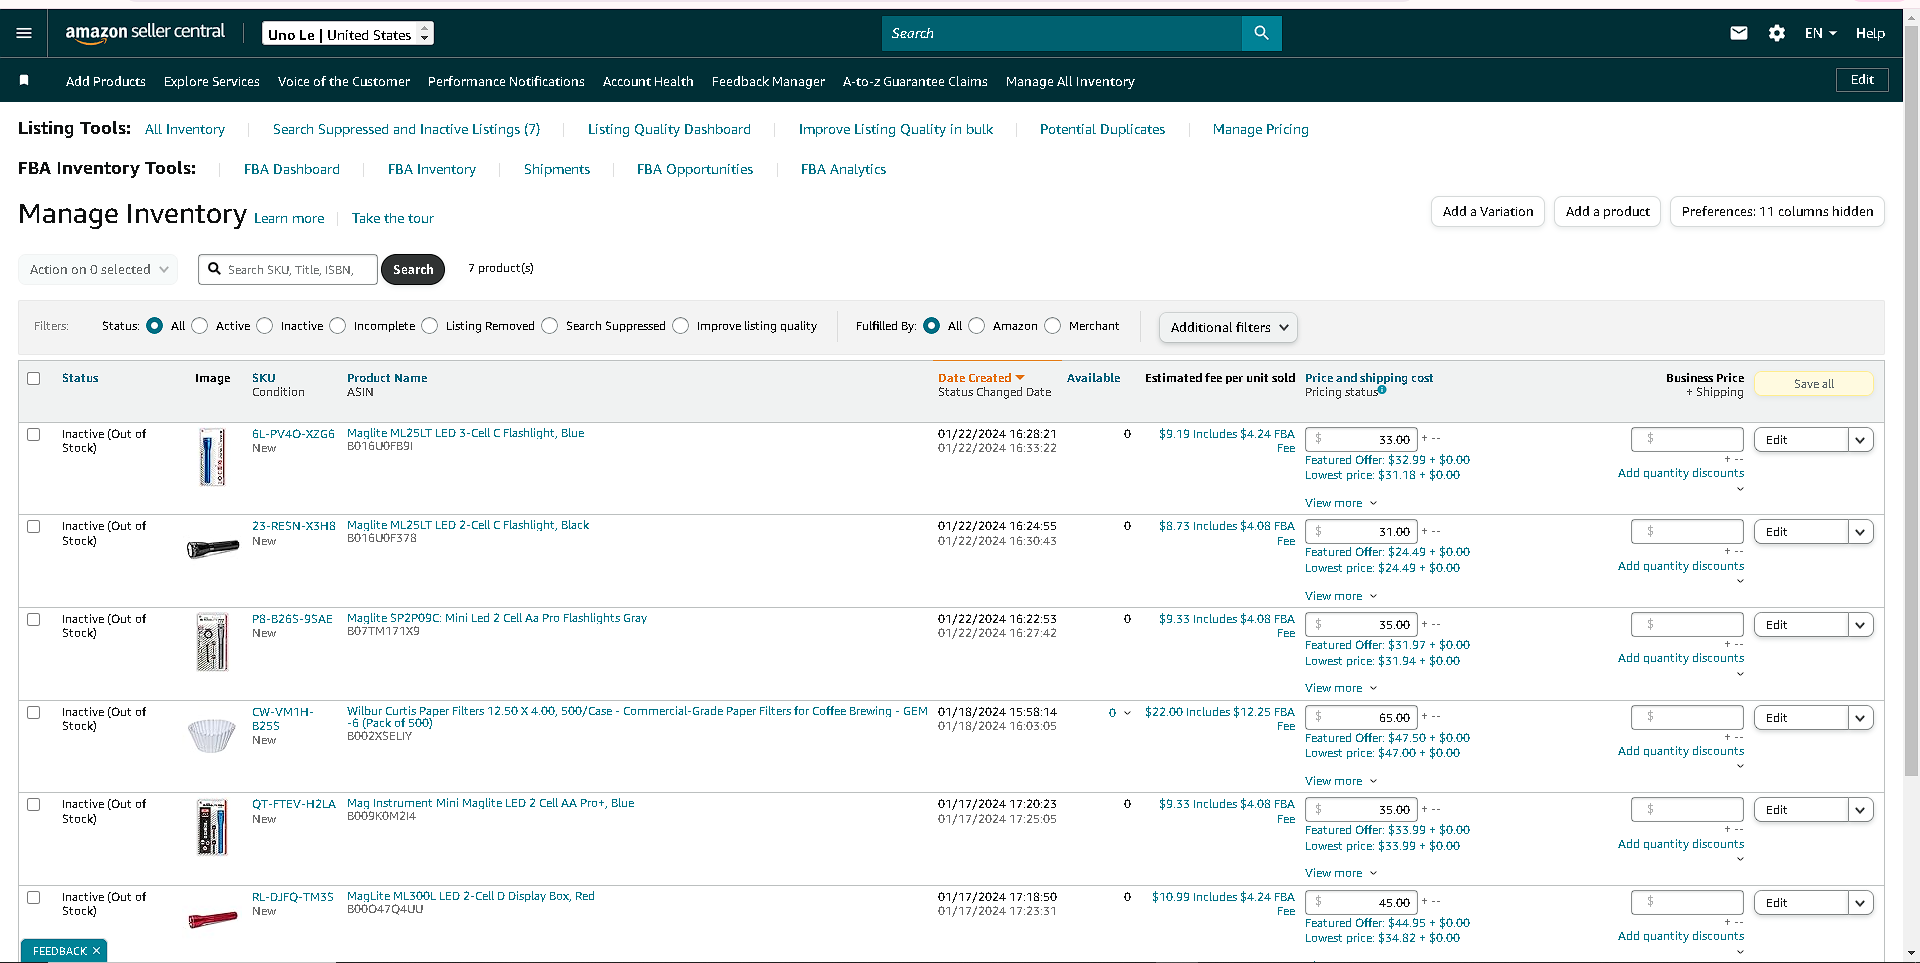
Task: Click the Add a product button
Action: pos(1608,211)
